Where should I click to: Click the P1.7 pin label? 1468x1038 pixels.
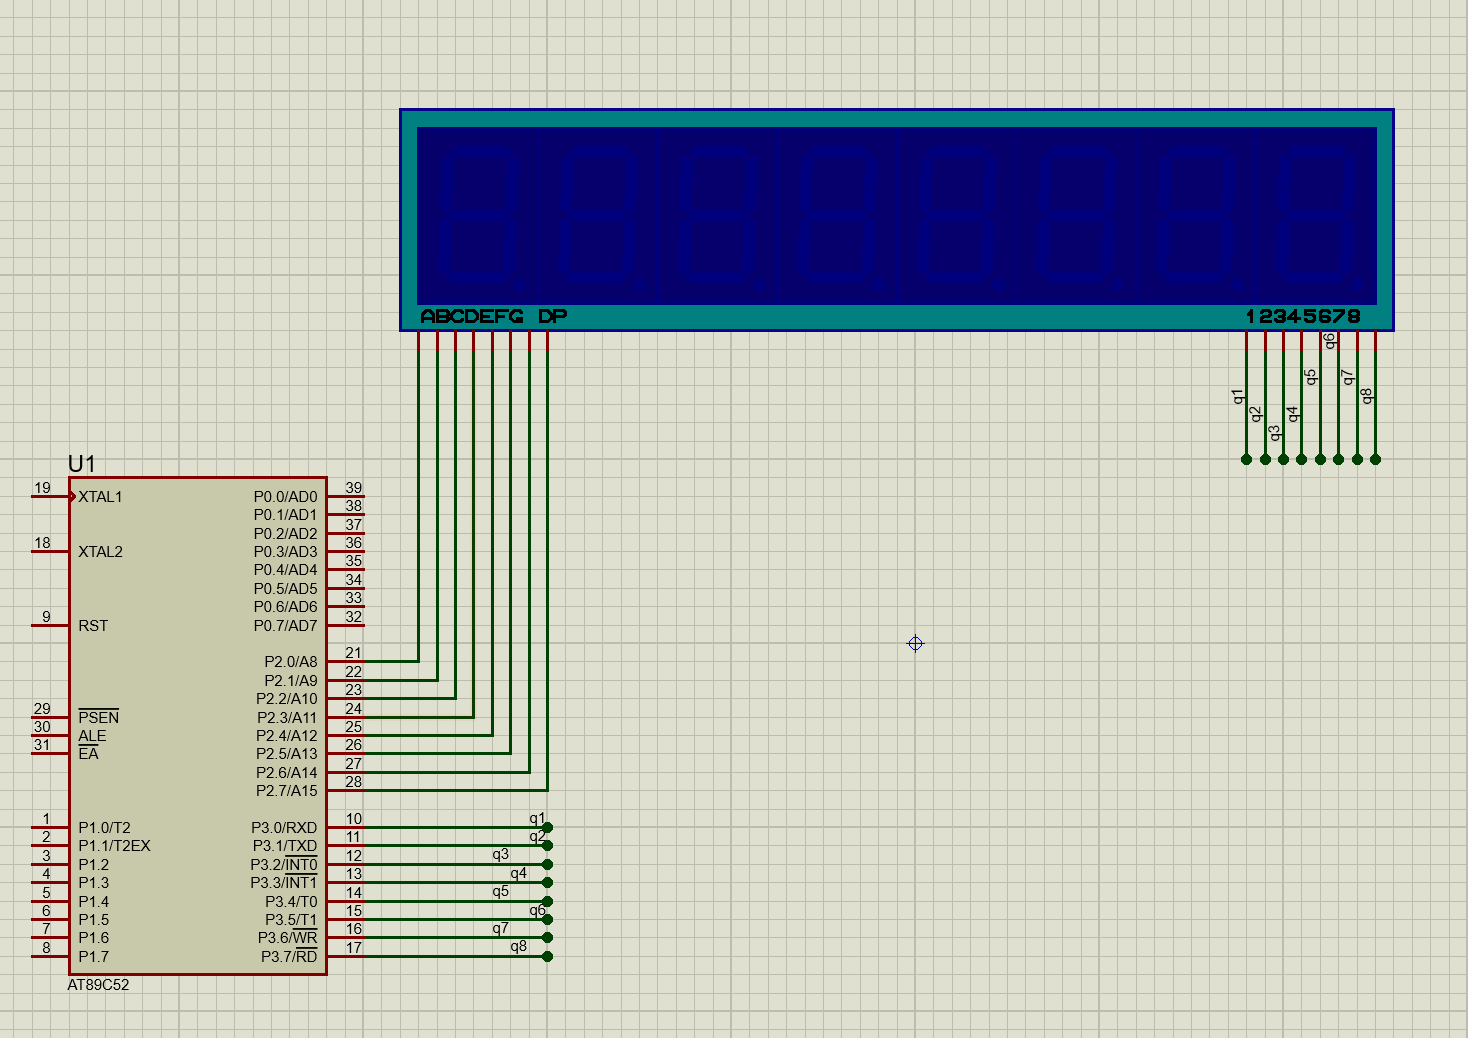point(93,957)
